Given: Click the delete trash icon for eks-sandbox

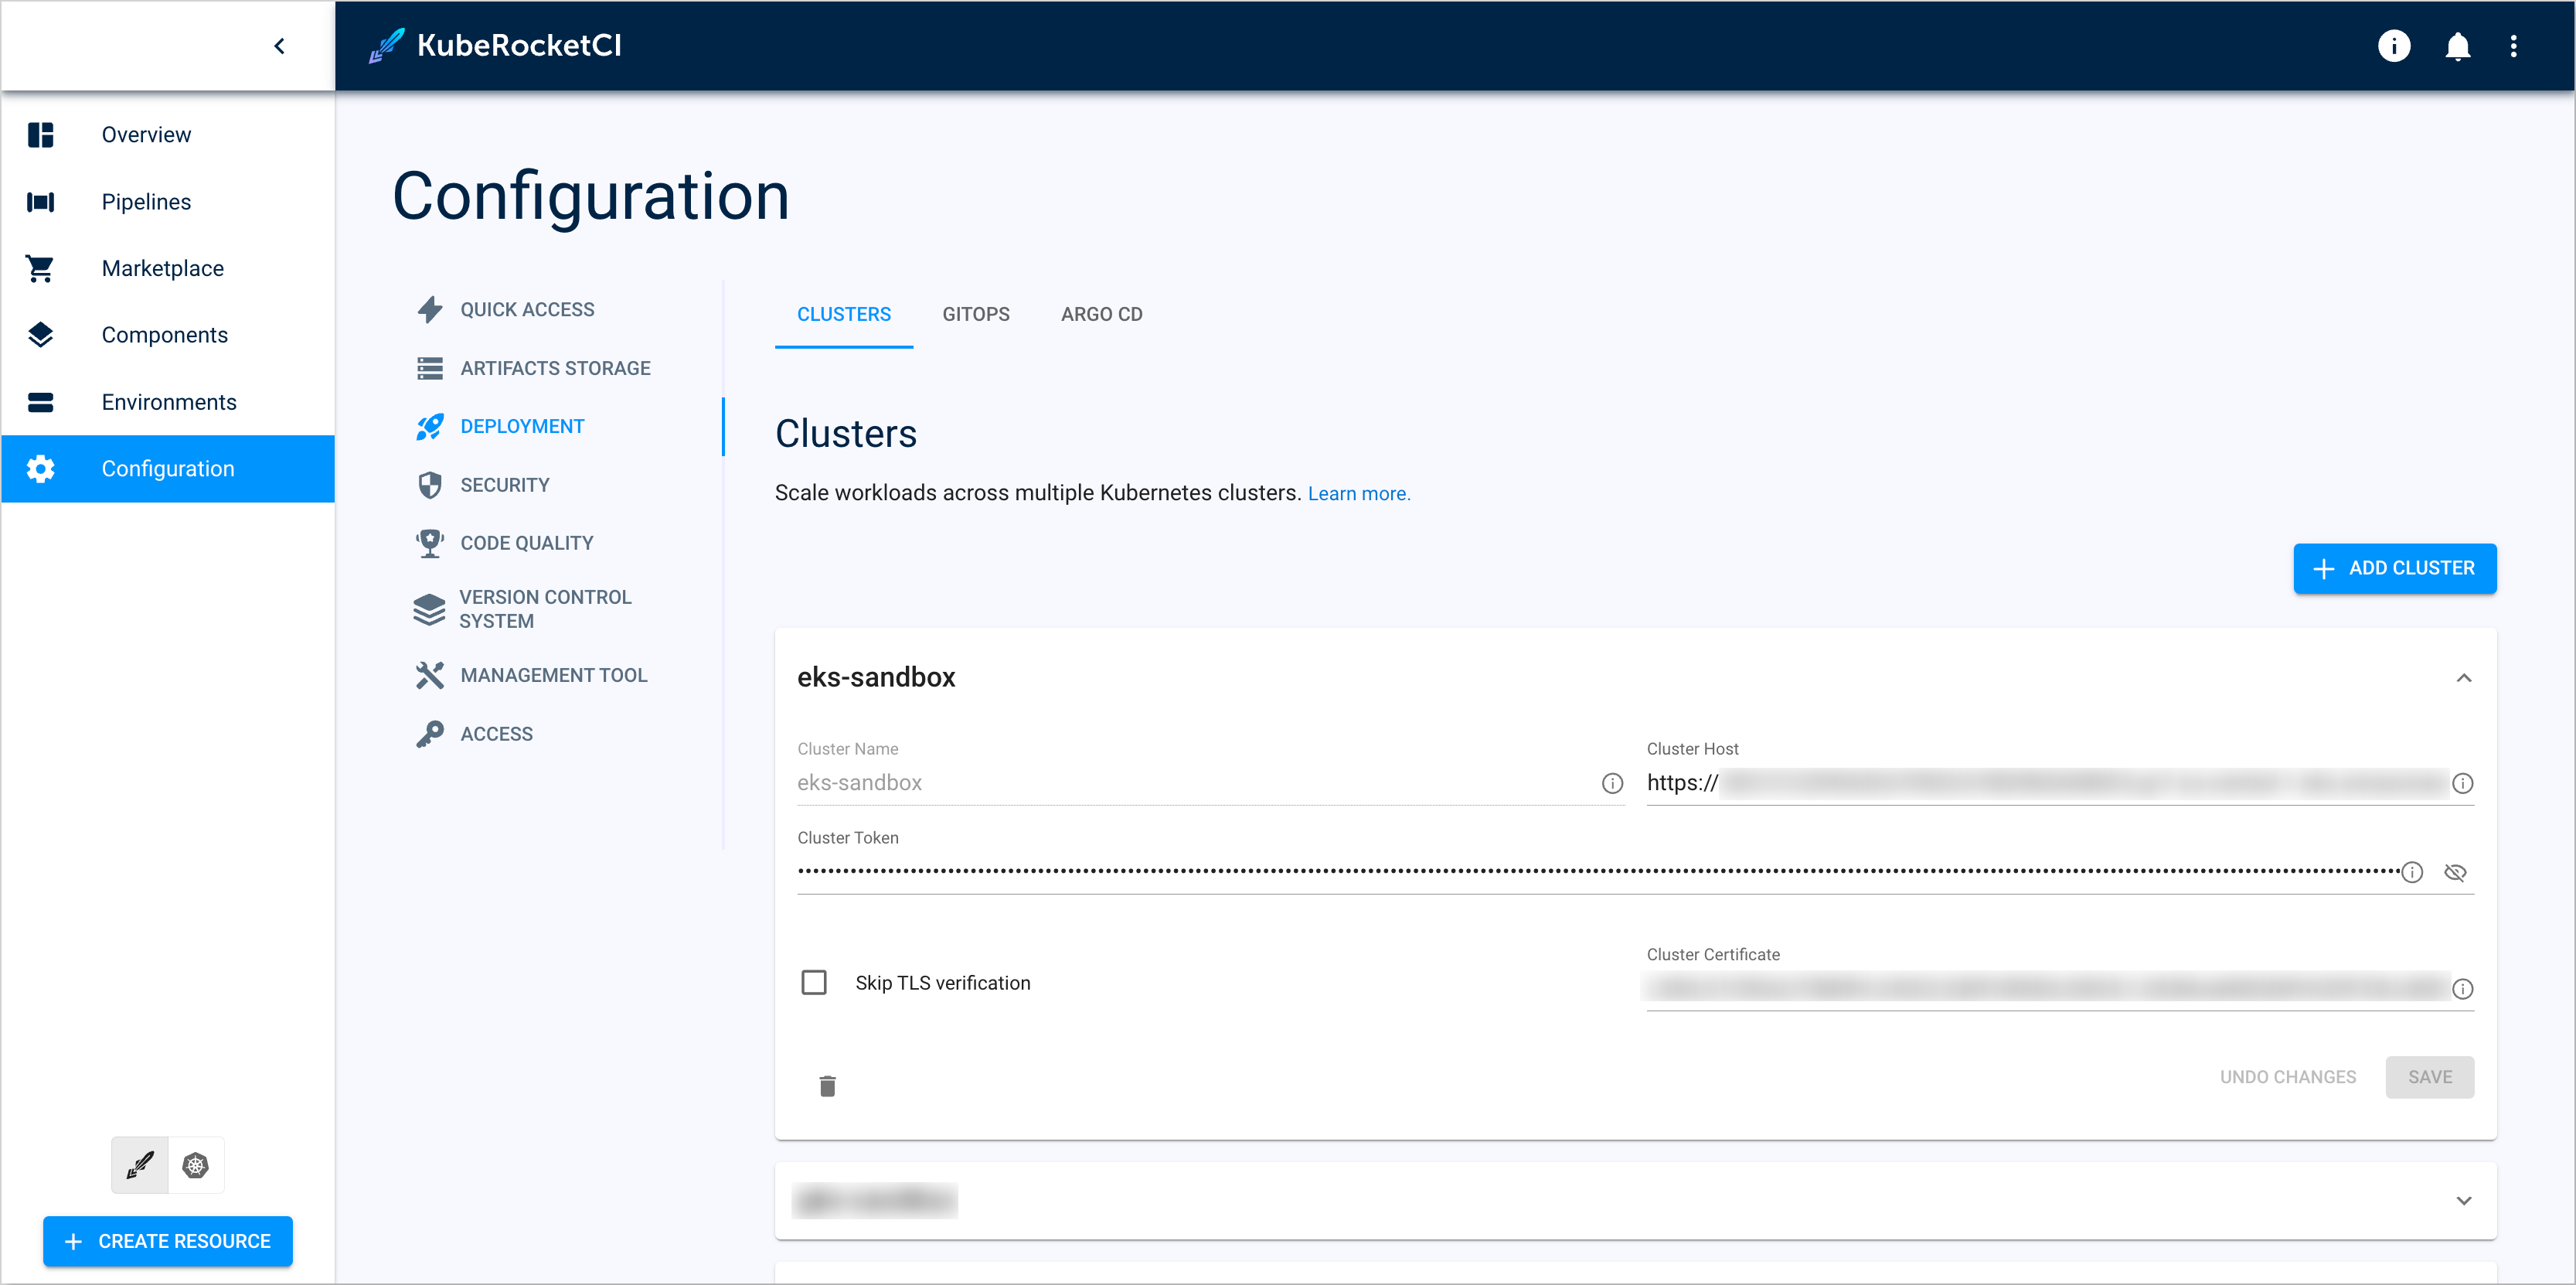Looking at the screenshot, I should [x=828, y=1086].
